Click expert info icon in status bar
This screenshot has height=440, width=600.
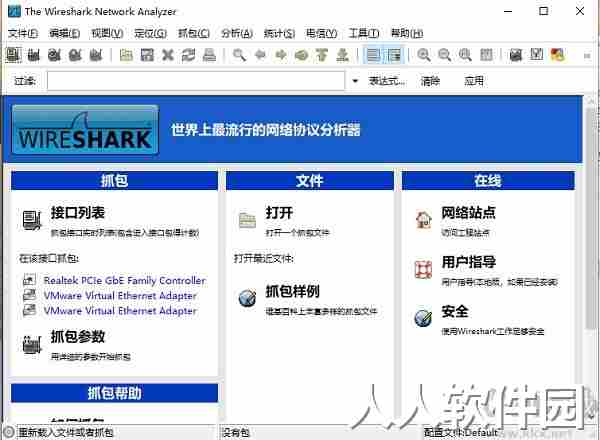[x=8, y=432]
